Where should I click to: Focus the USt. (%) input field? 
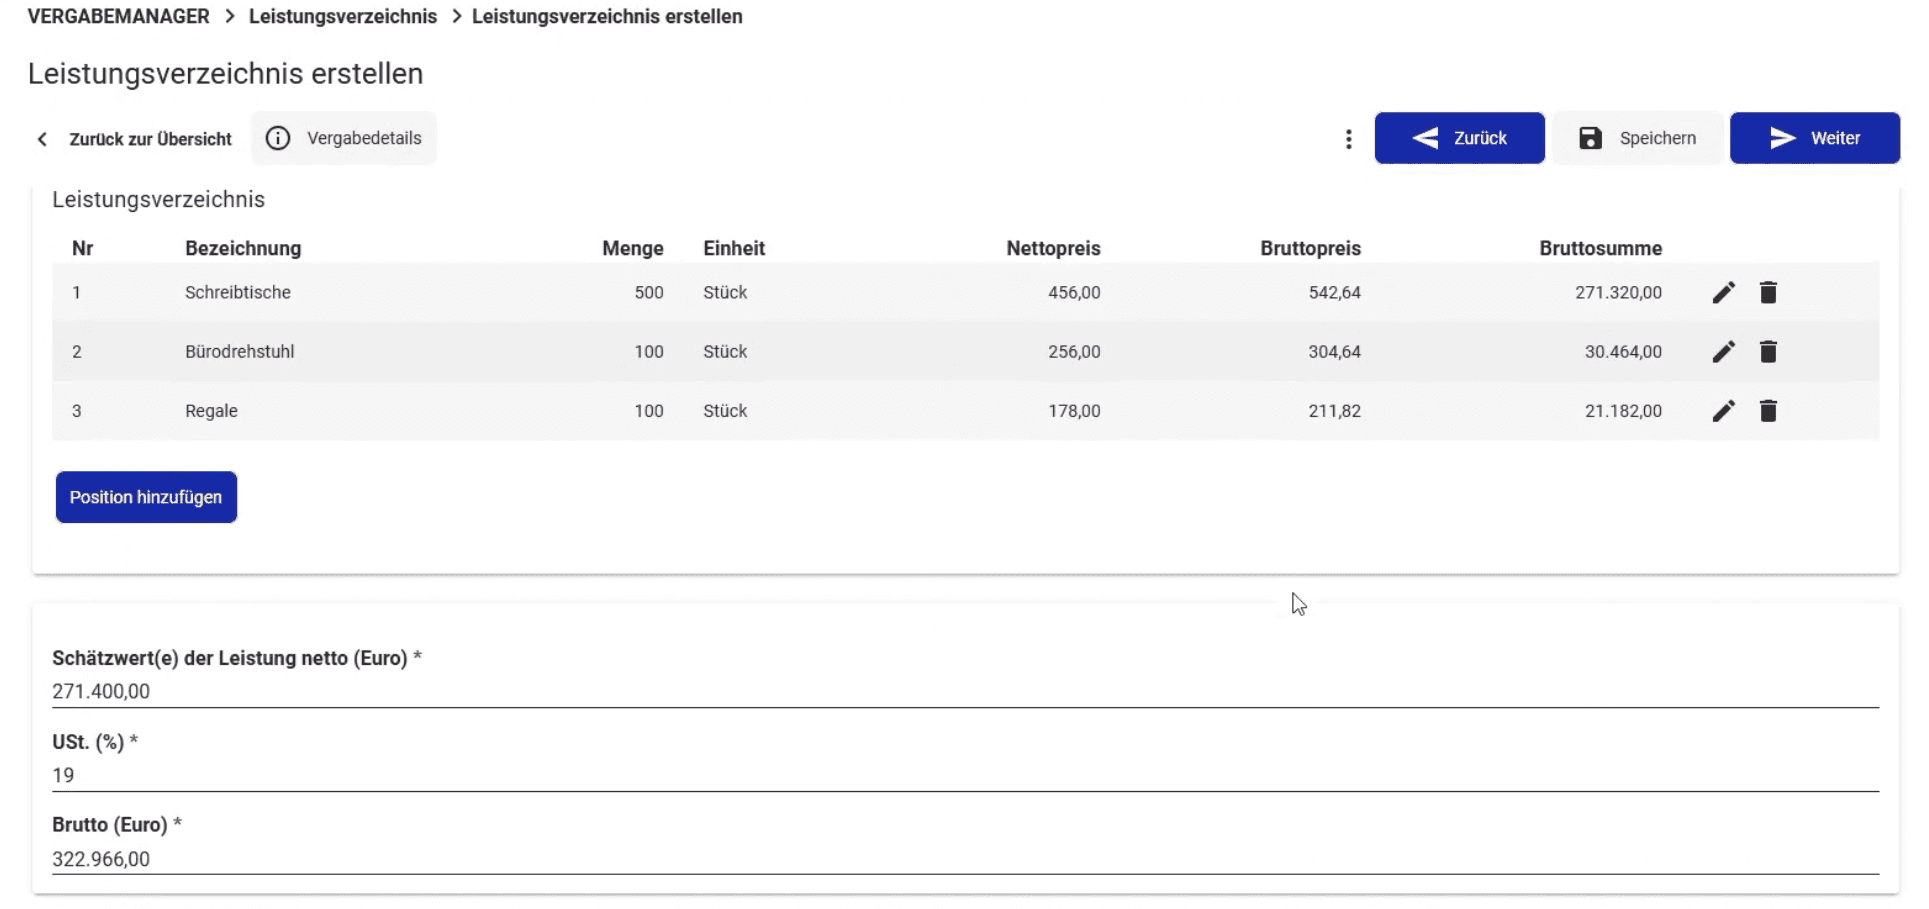click(x=965, y=775)
